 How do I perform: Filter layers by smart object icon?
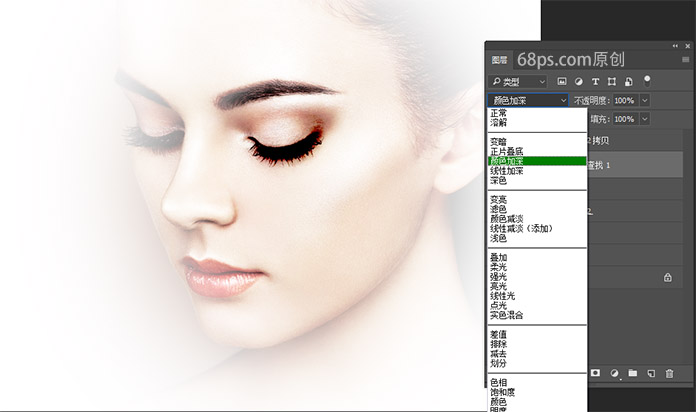click(629, 82)
